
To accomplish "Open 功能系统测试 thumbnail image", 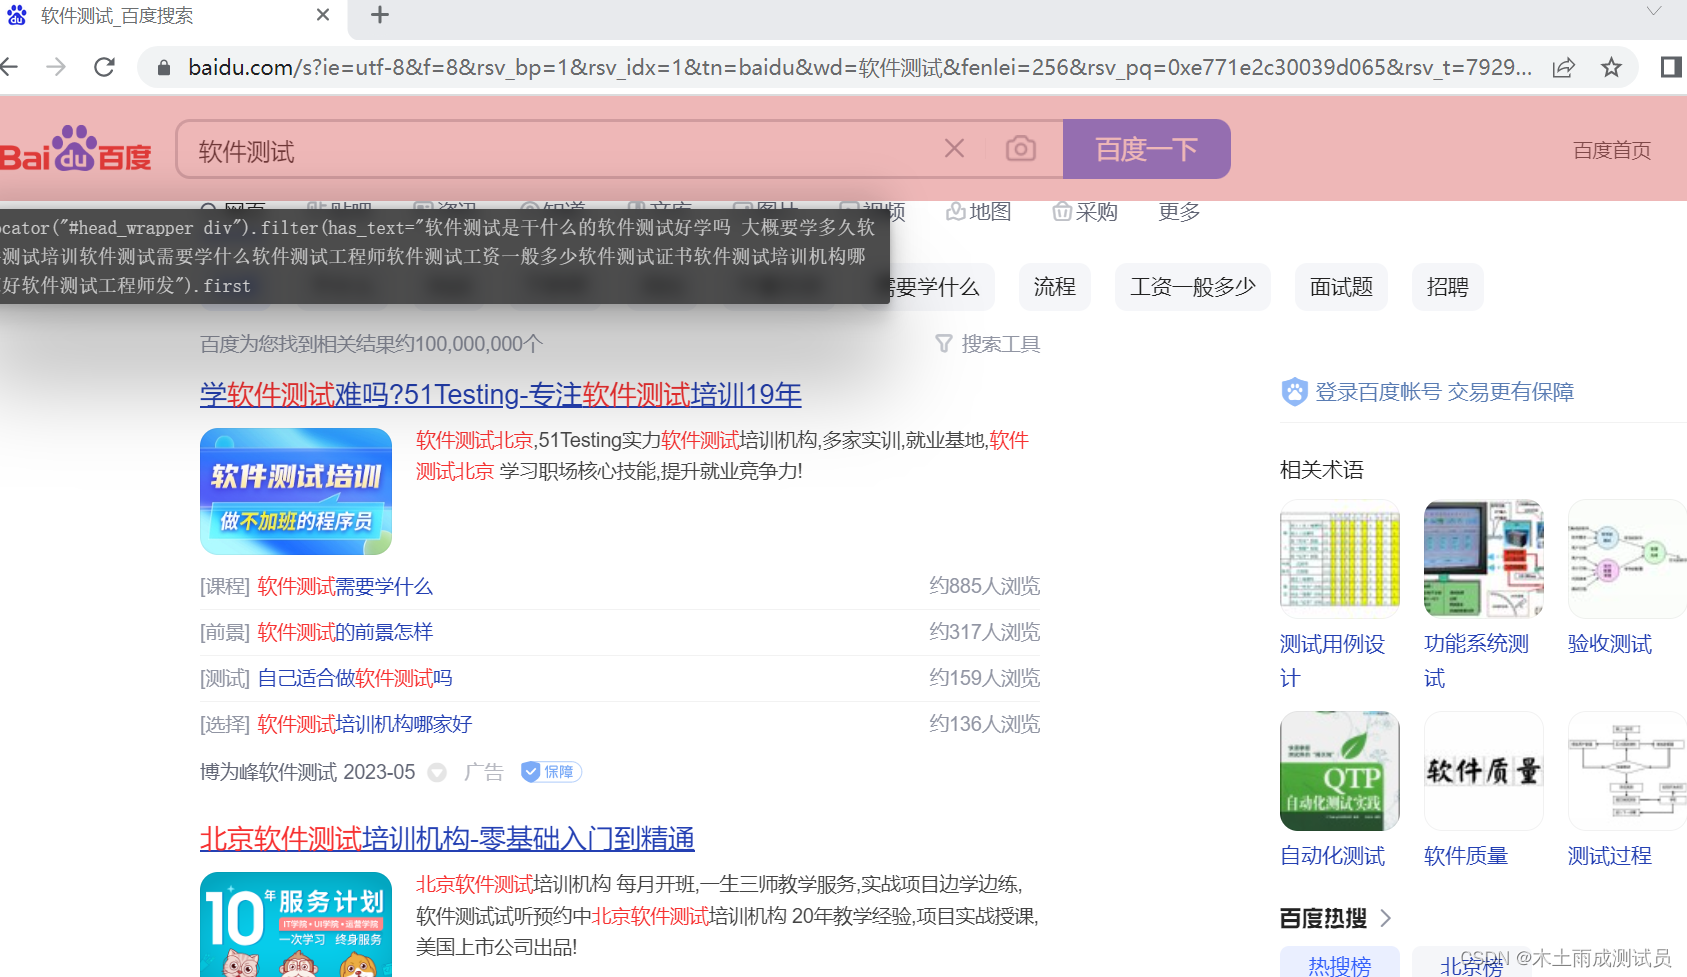I will pyautogui.click(x=1484, y=559).
